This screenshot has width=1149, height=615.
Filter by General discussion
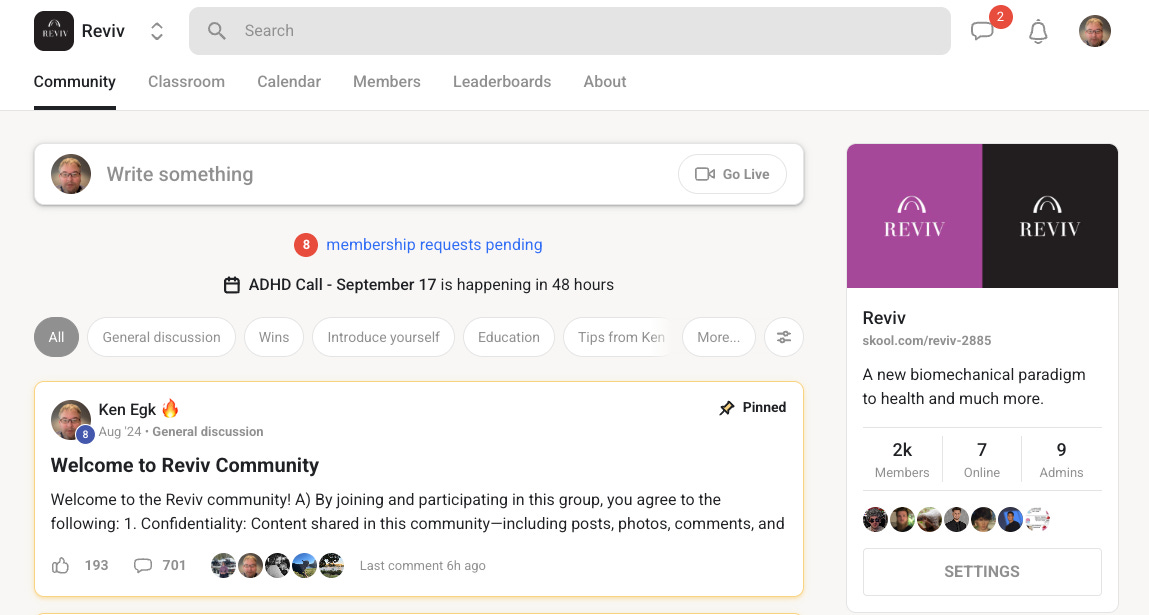tap(161, 337)
